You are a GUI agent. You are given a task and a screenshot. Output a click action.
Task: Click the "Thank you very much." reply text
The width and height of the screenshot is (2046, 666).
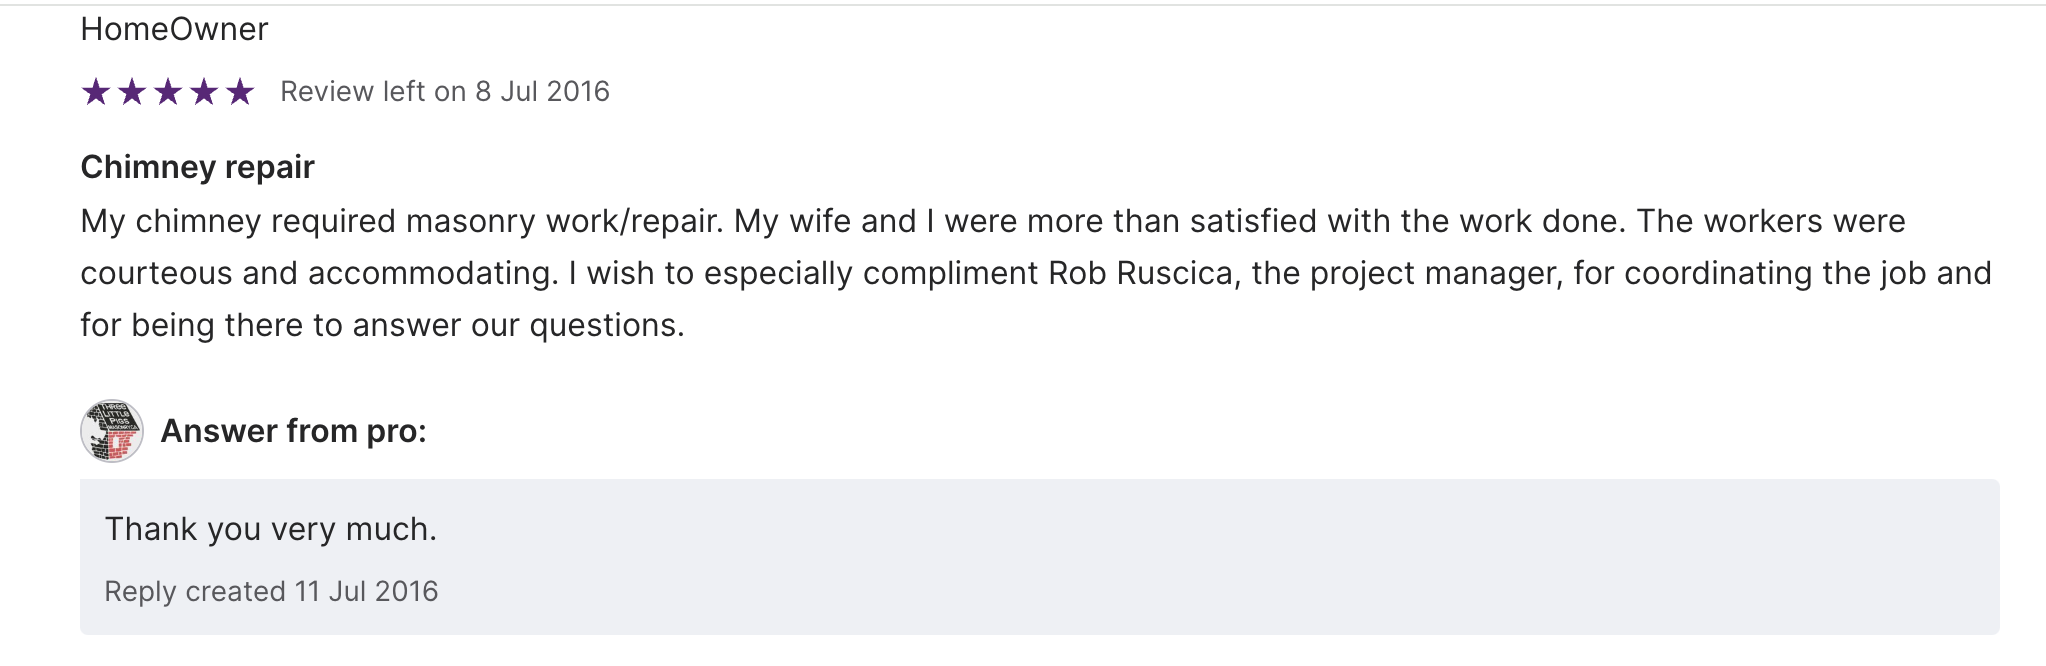270,529
